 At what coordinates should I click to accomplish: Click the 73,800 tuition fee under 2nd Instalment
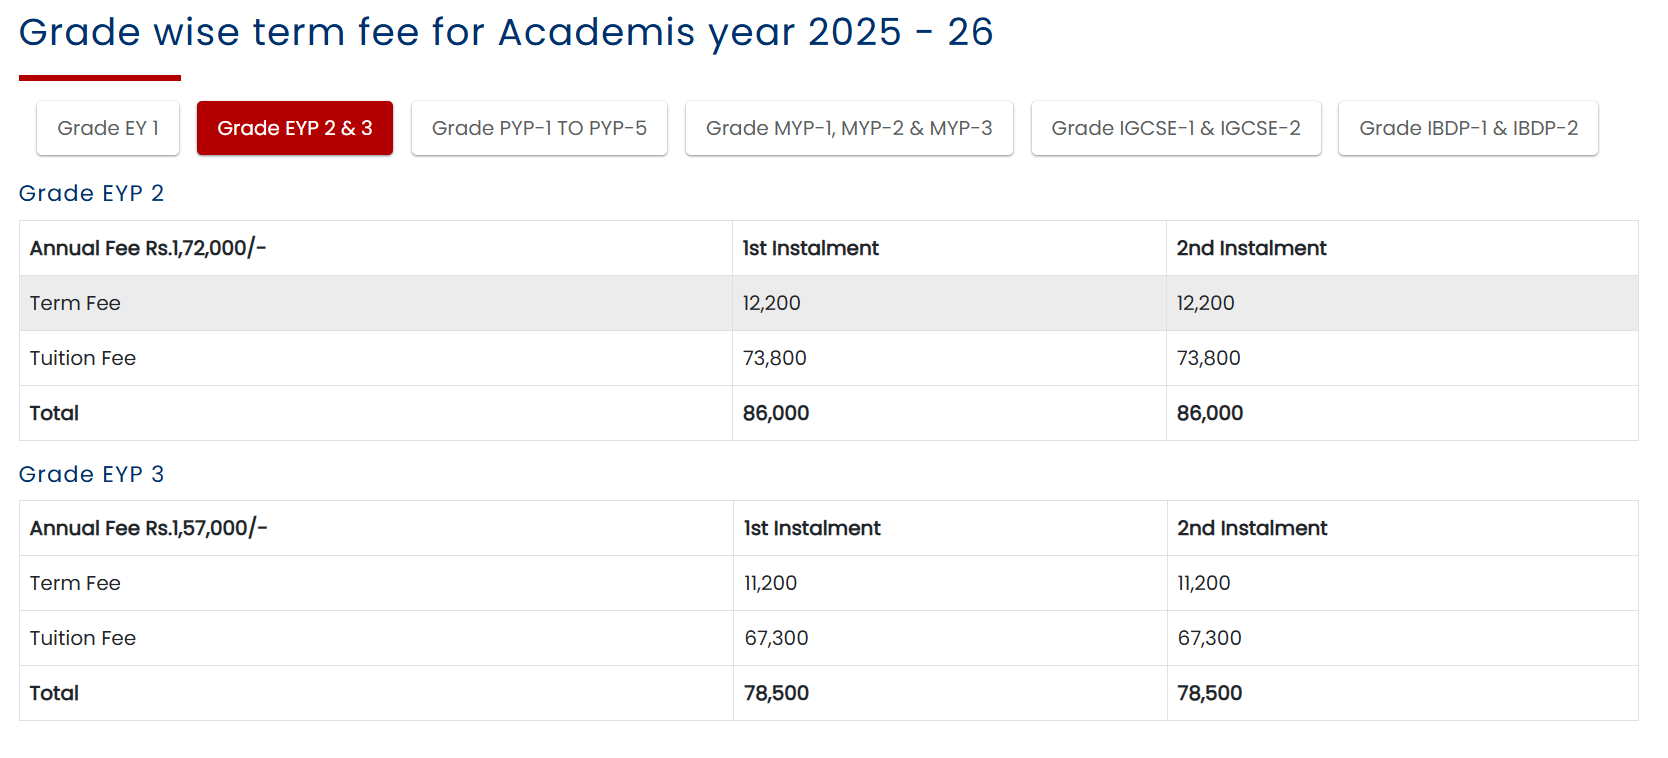pos(1209,358)
